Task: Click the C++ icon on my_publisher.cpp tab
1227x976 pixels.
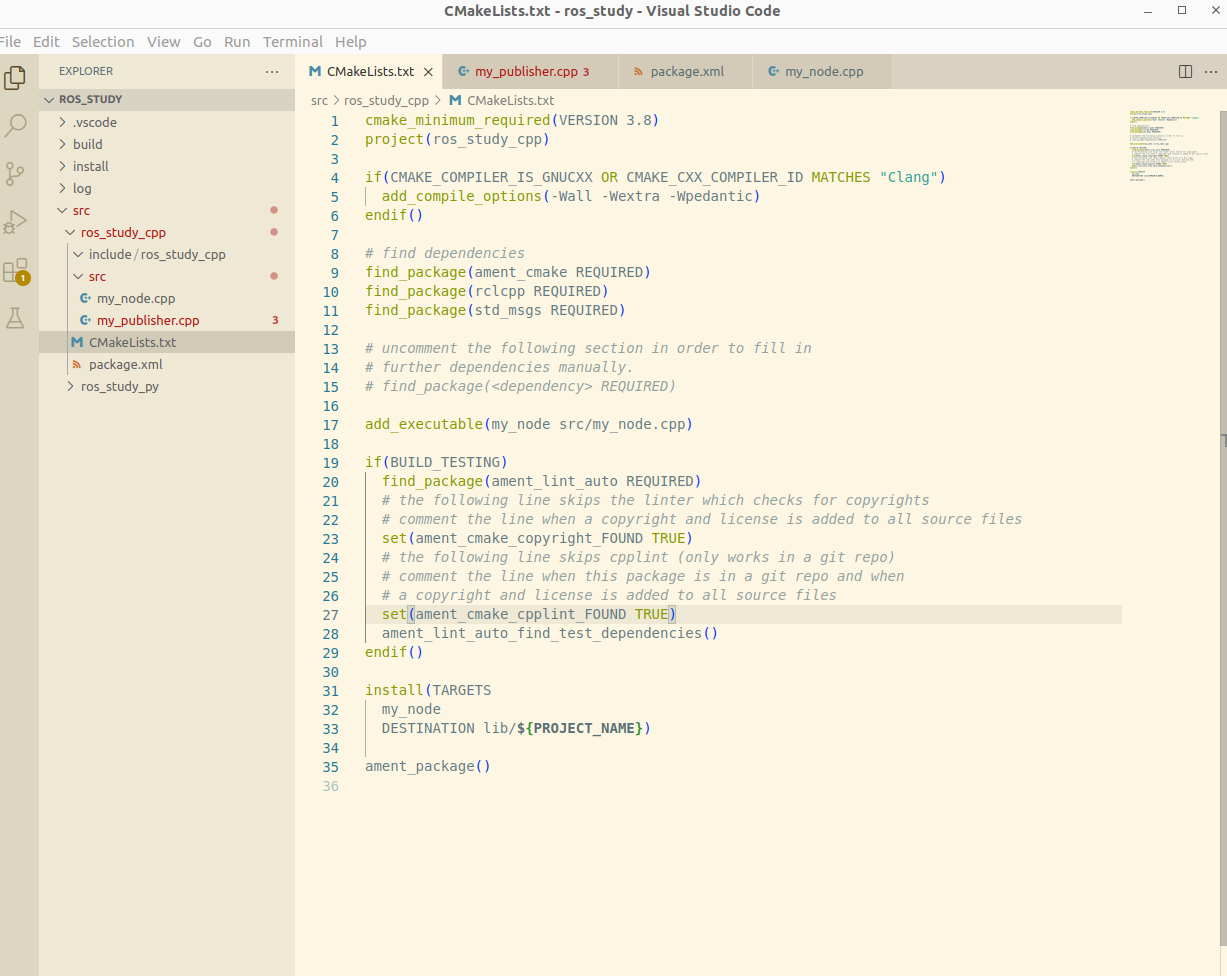Action: 464,72
